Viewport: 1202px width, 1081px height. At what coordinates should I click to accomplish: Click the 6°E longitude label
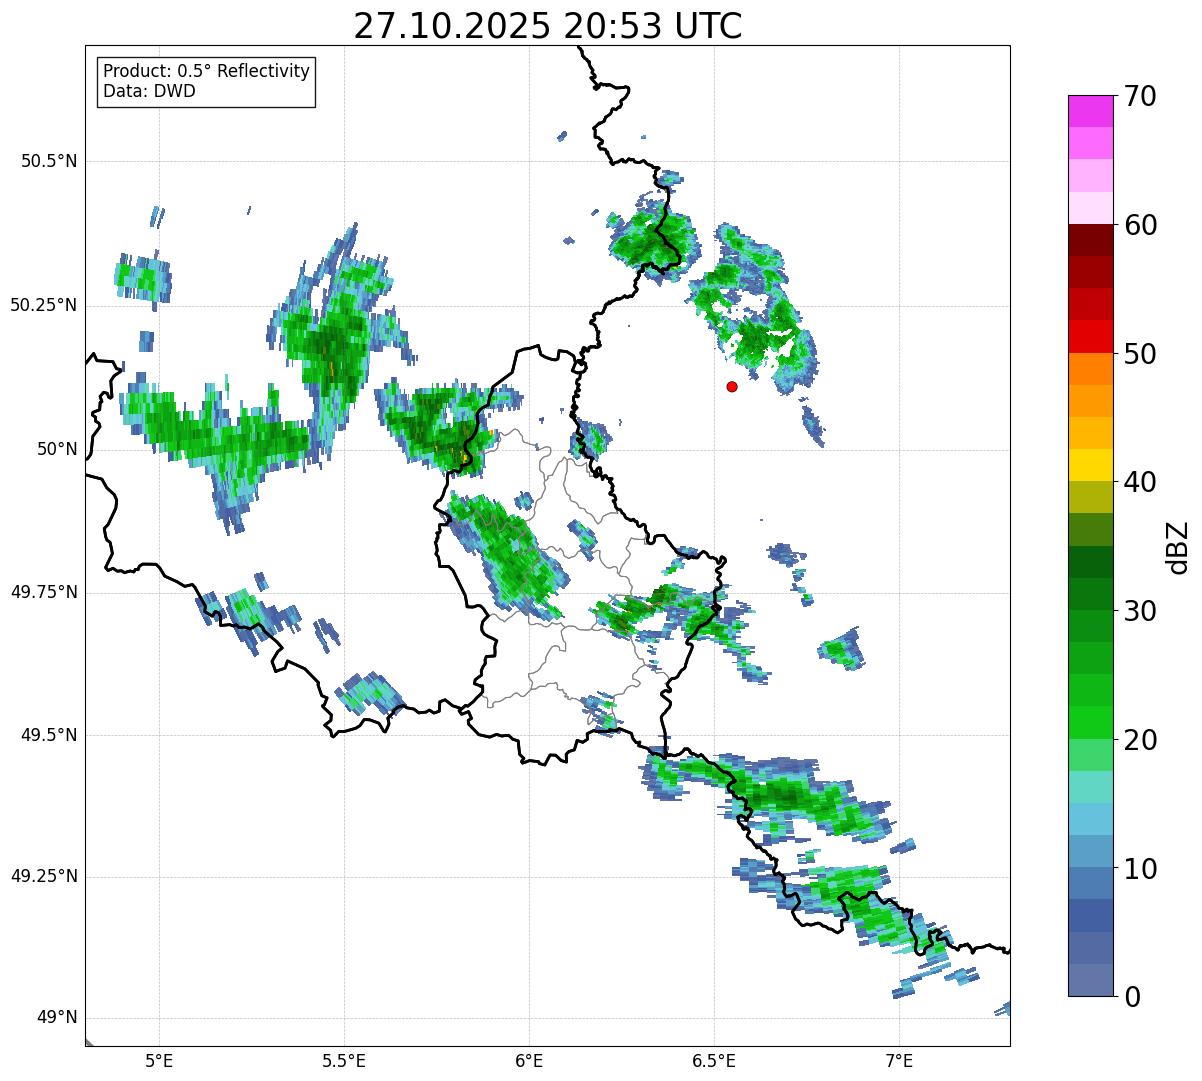coord(529,1061)
